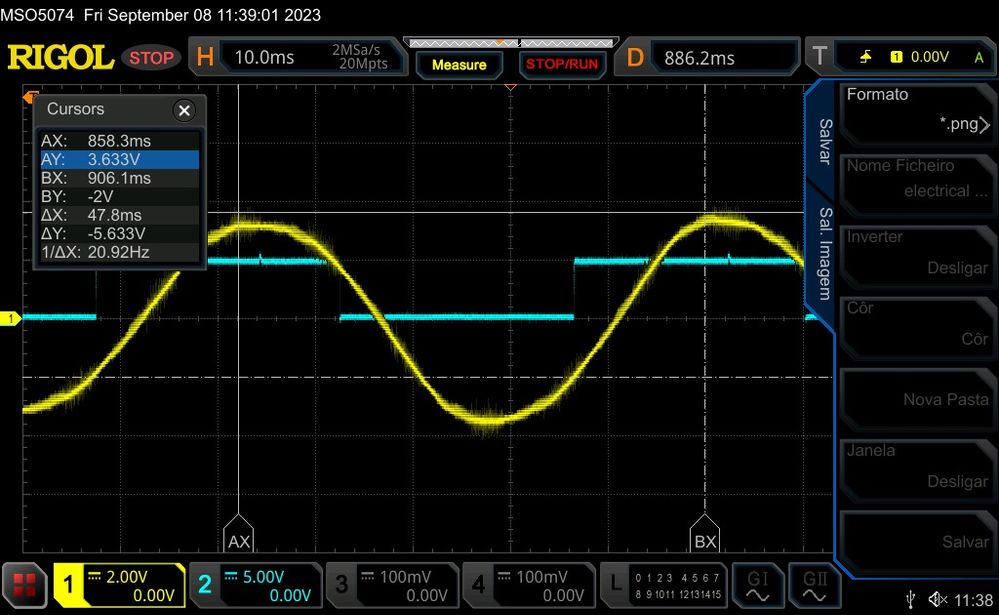
Task: Click the RIGOL logo
Action: [61, 57]
